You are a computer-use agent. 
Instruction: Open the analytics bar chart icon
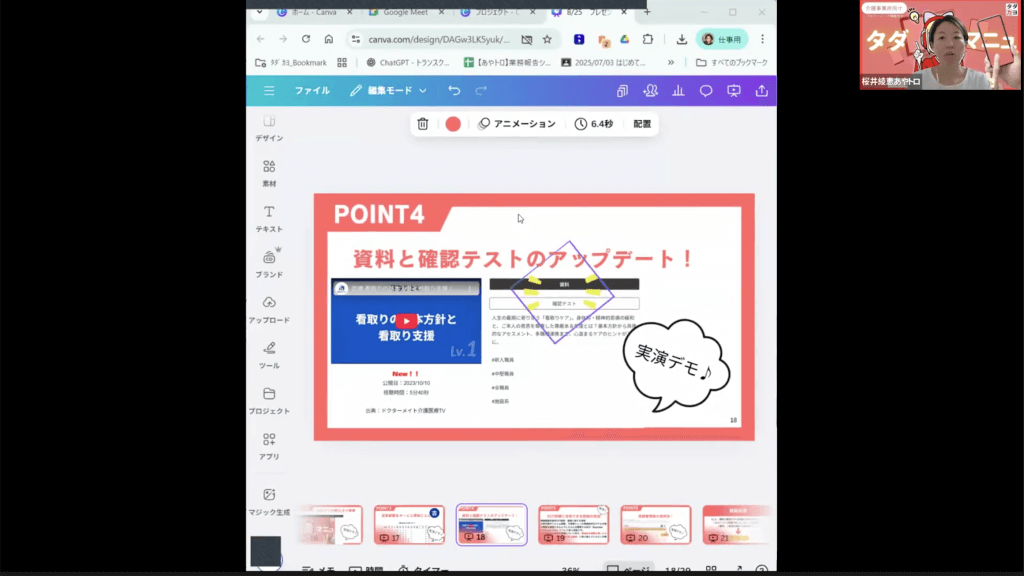(679, 91)
